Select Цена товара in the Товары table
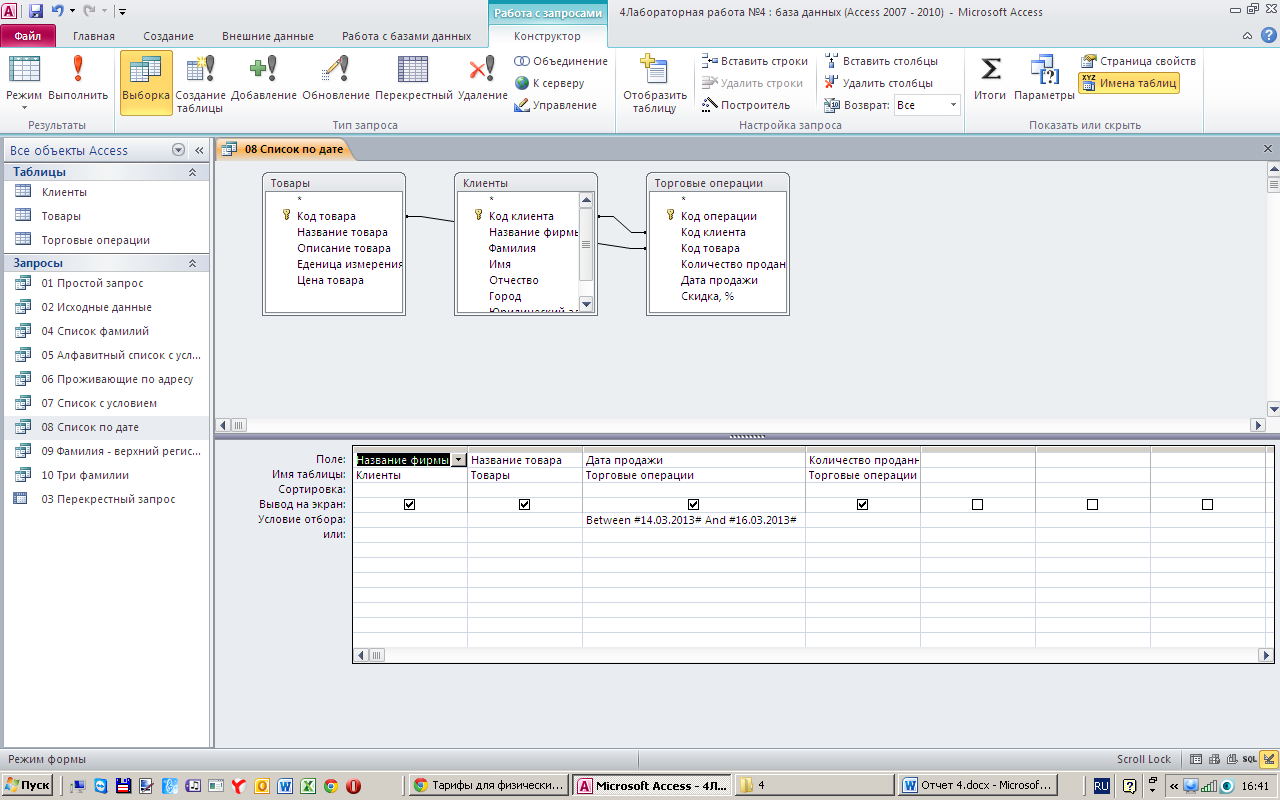 coord(330,280)
